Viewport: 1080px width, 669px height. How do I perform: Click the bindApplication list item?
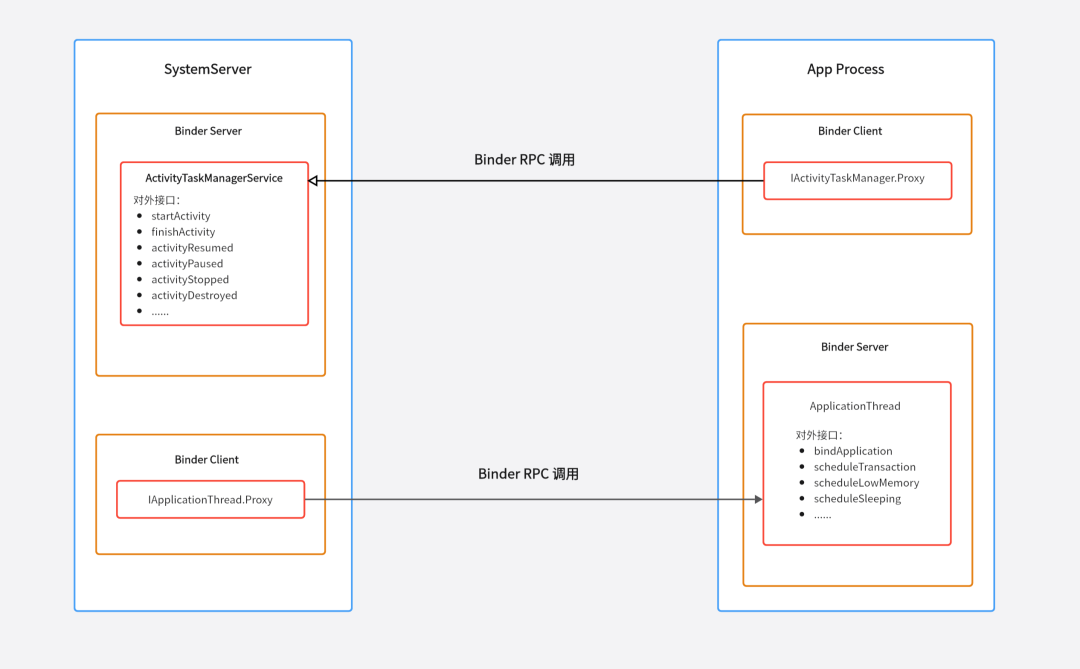[x=853, y=451]
